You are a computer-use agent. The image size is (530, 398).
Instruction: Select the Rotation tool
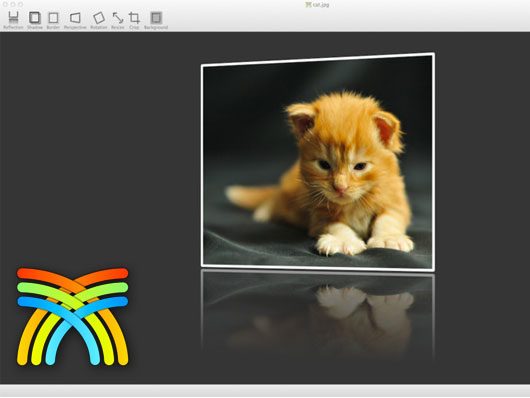(99, 20)
